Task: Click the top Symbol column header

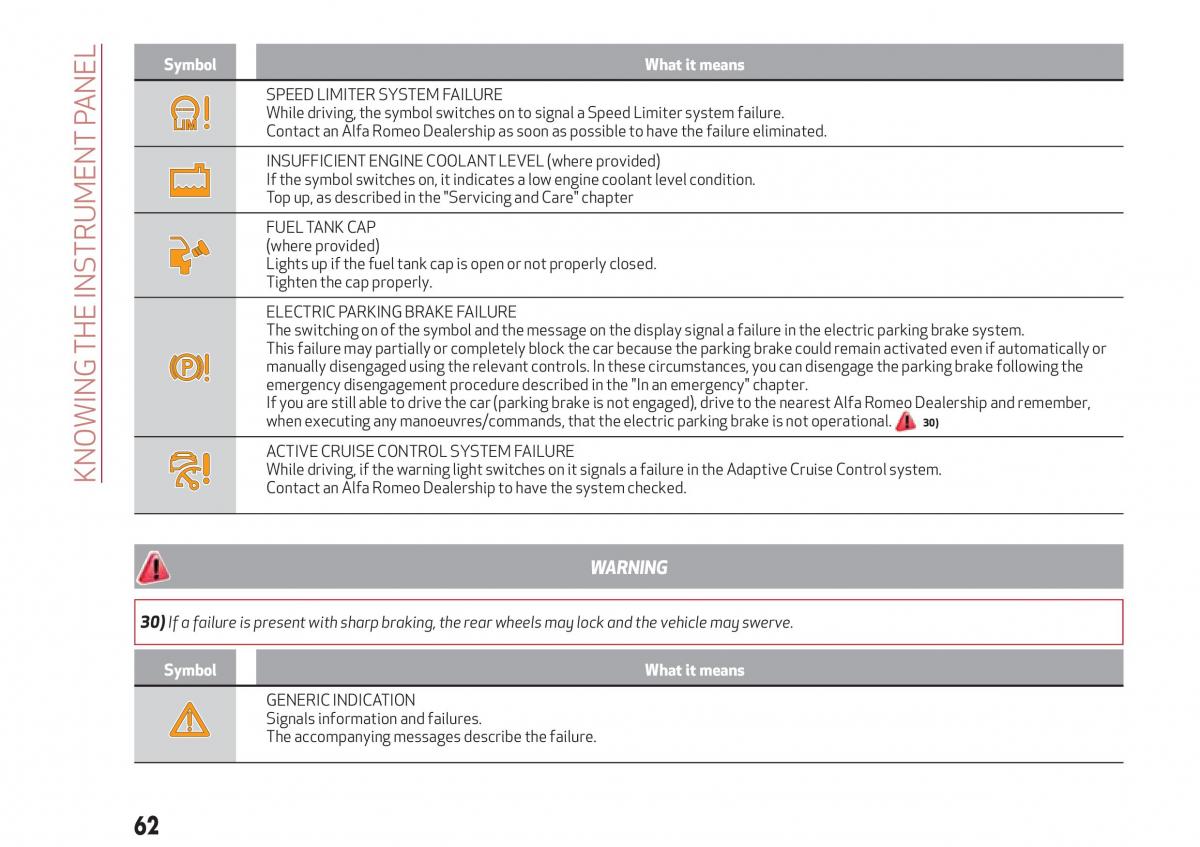Action: tap(190, 64)
